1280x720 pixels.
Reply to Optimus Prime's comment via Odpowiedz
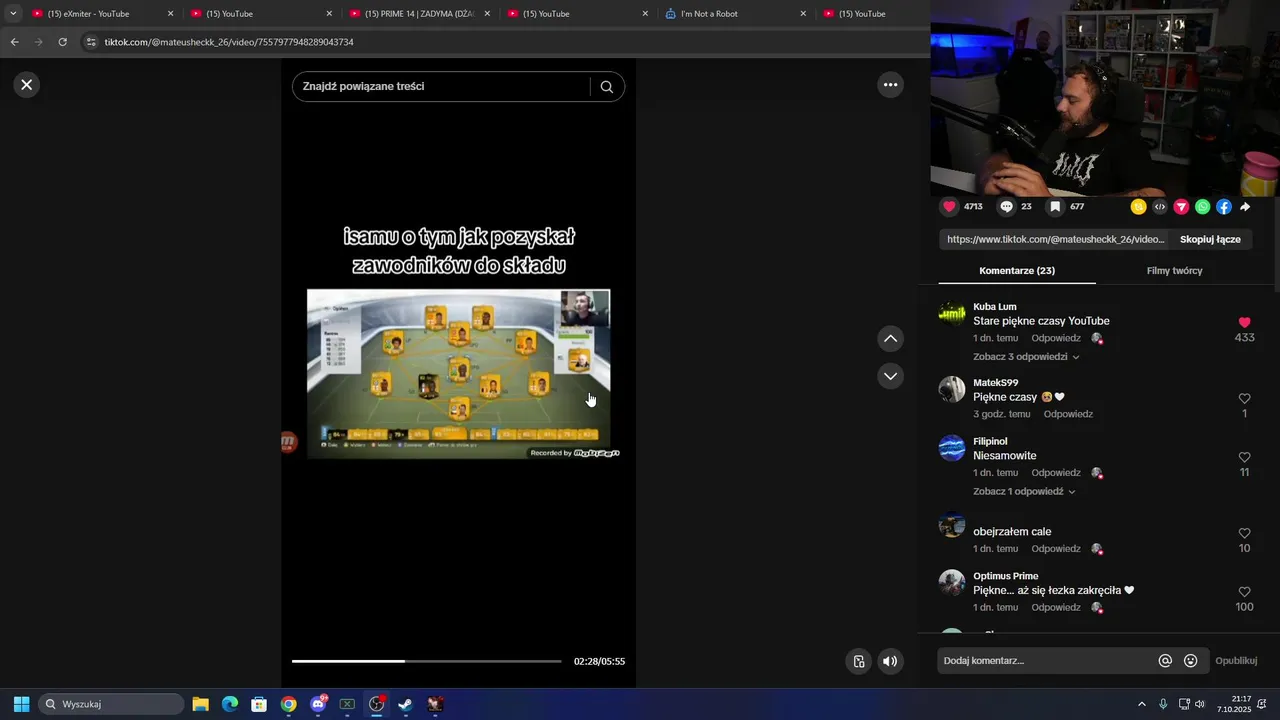coord(1056,608)
